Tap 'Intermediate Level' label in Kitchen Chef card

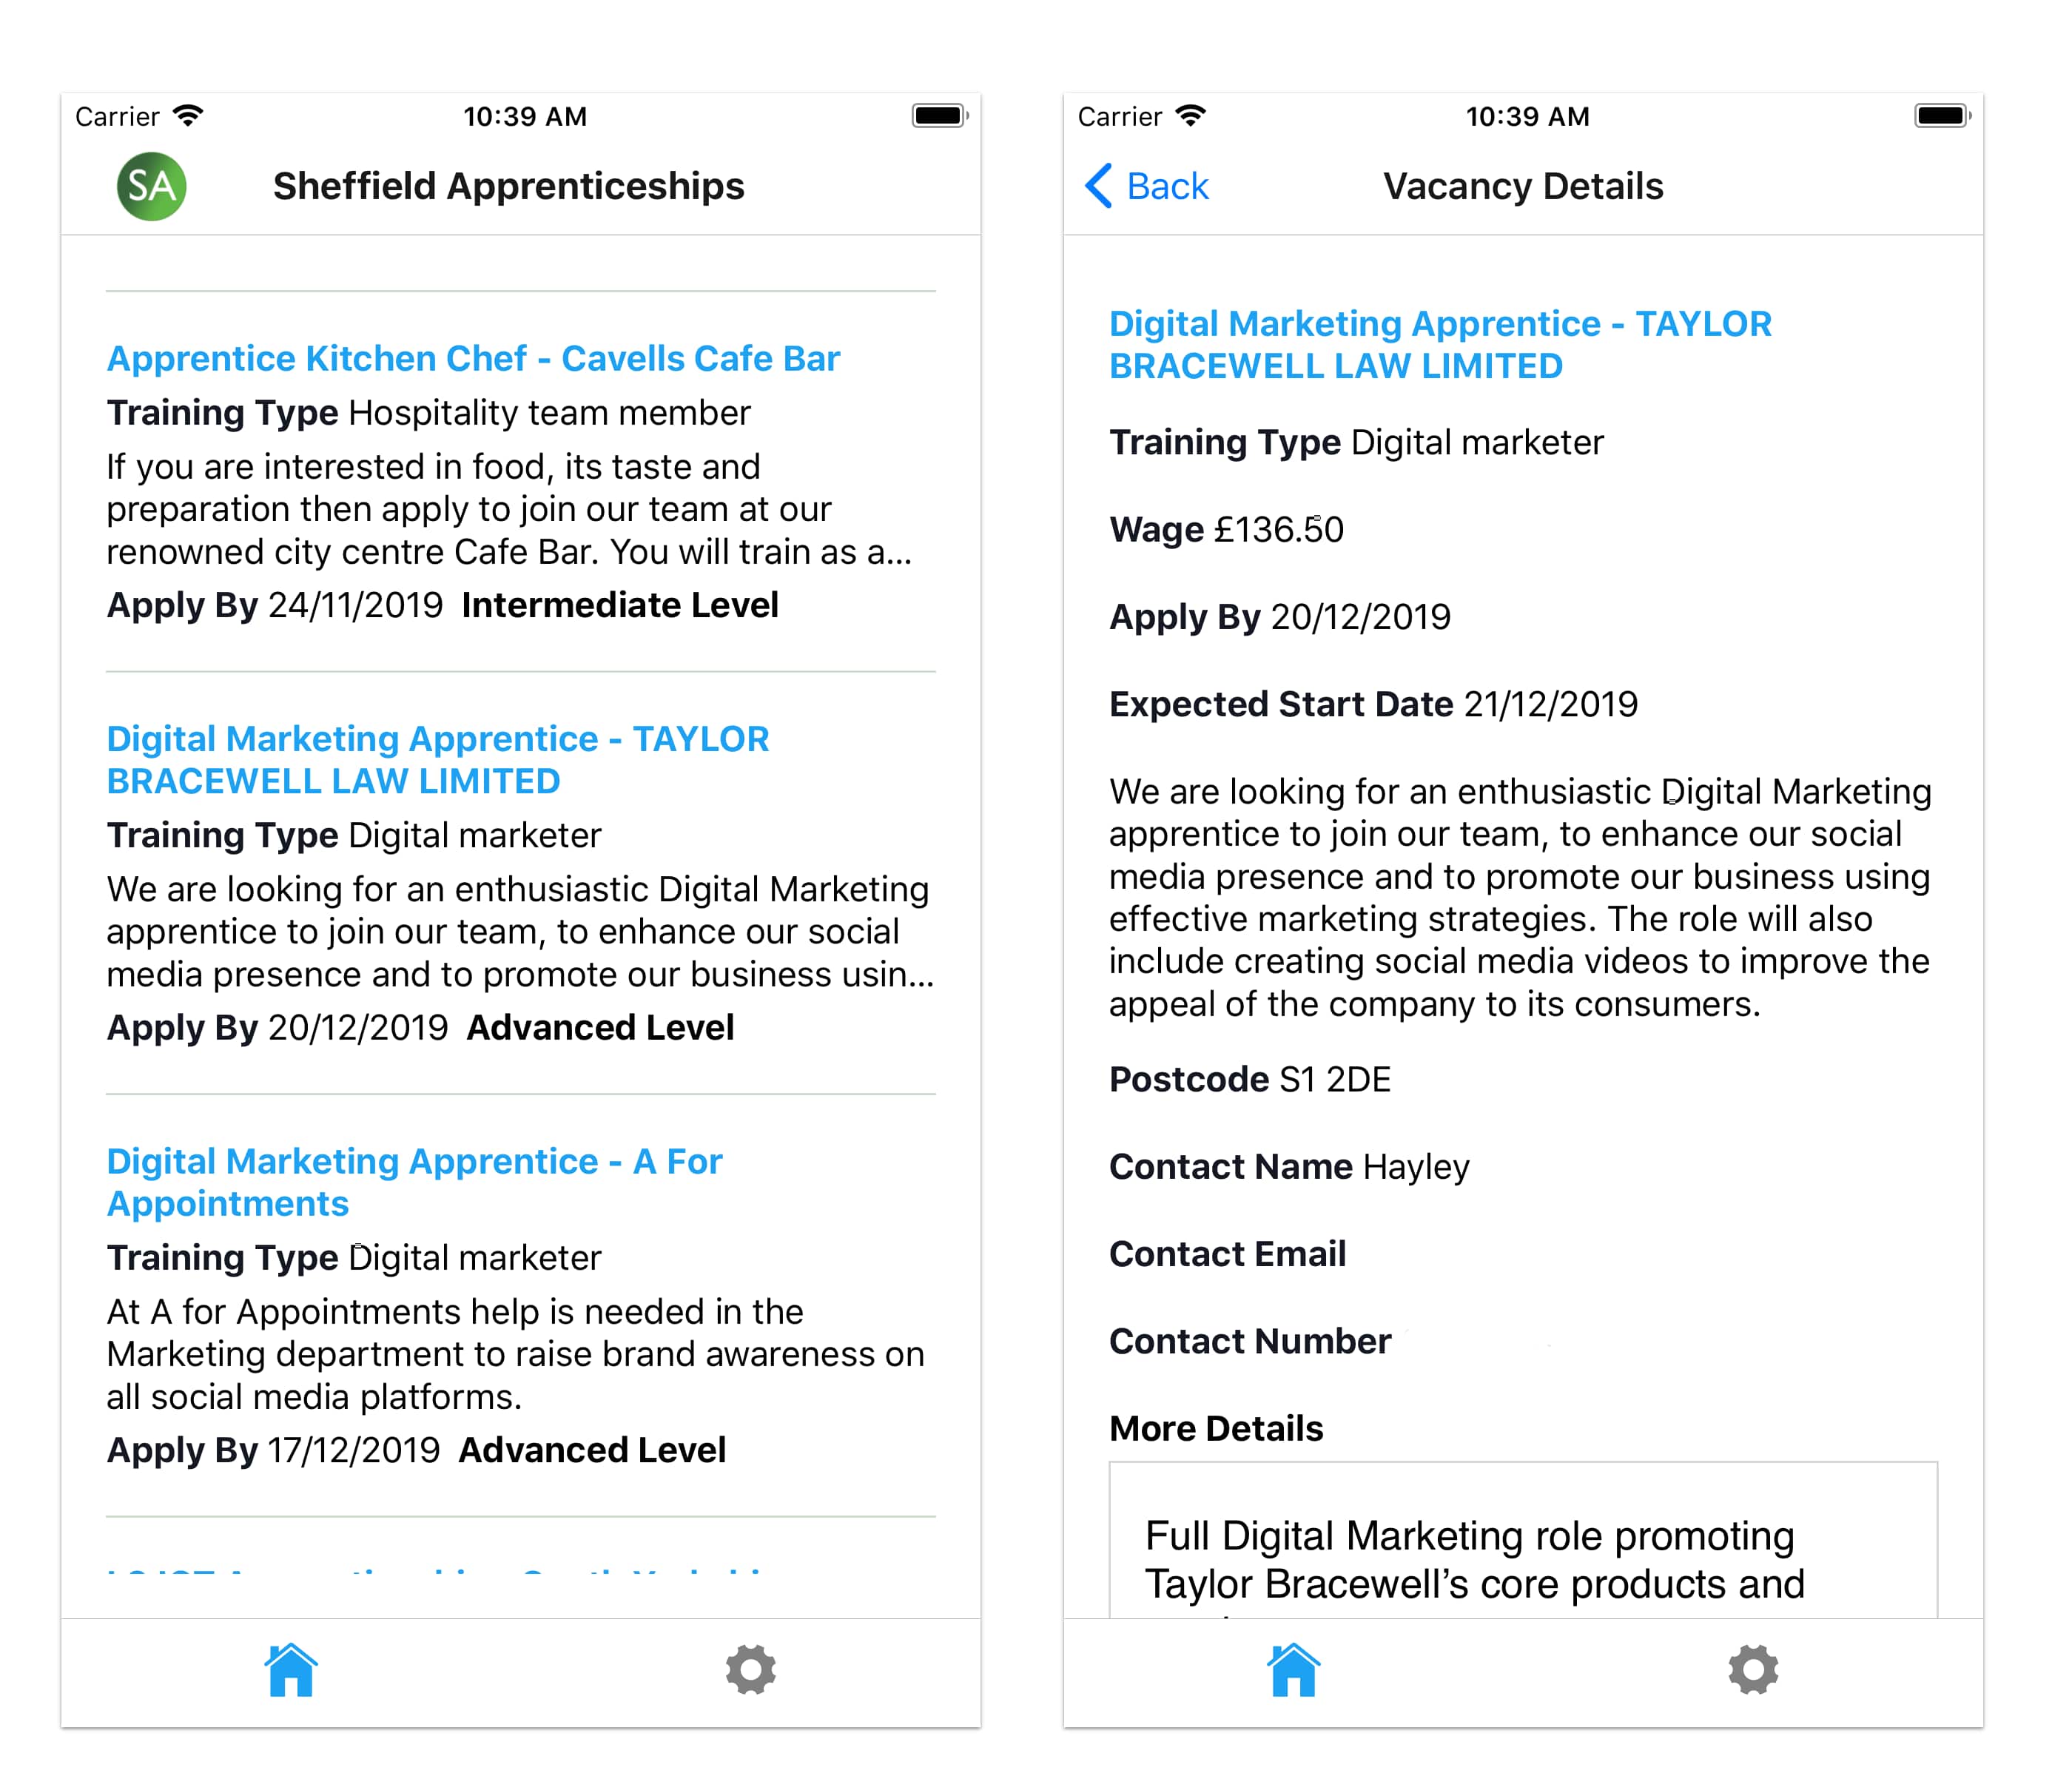[x=620, y=605]
